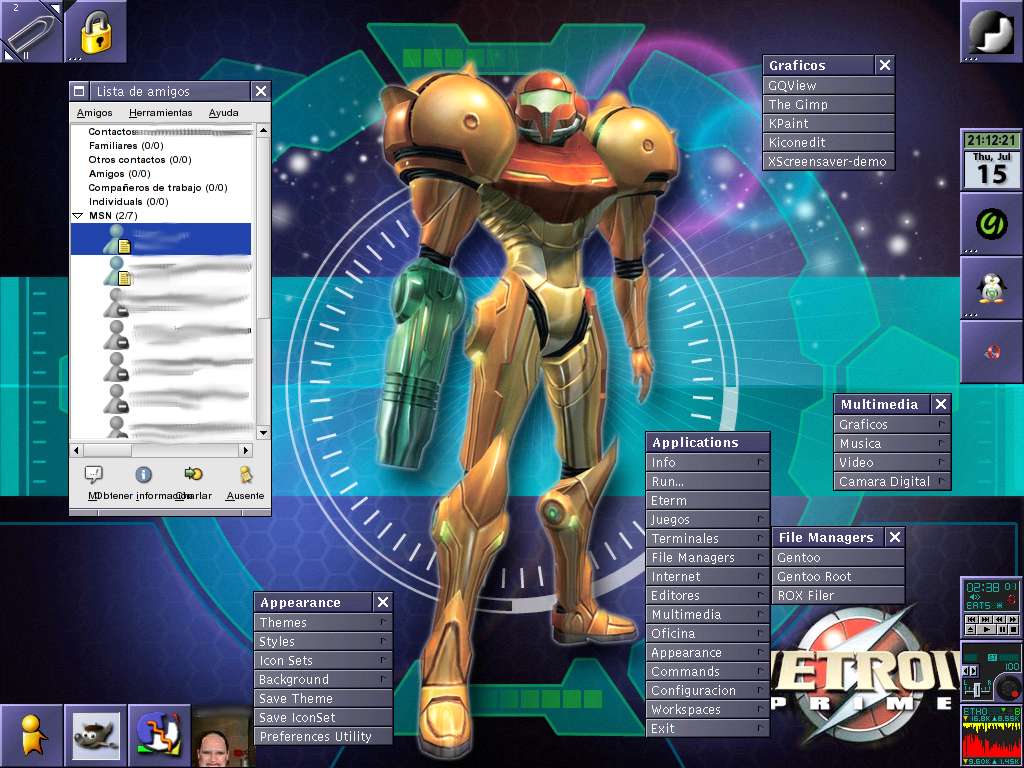Expand Workspaces submenu
Viewport: 1024px width, 768px height.
click(x=708, y=709)
